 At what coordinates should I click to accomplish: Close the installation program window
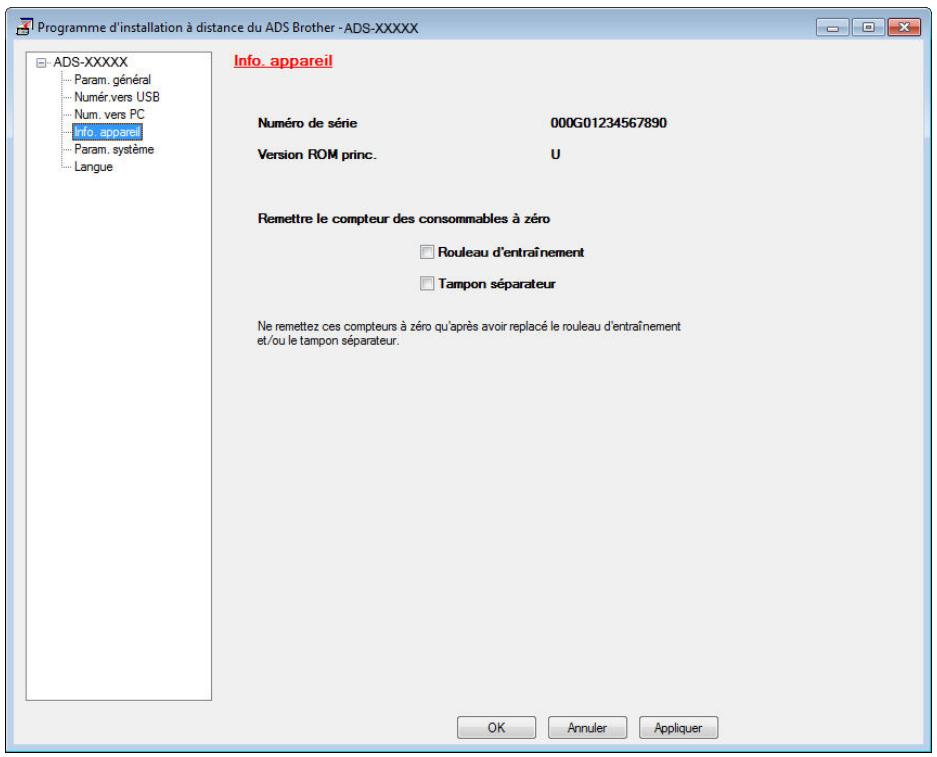(904, 27)
